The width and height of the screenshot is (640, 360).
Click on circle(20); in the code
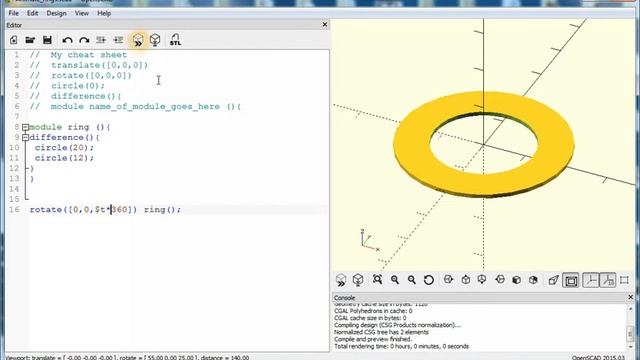(x=64, y=147)
